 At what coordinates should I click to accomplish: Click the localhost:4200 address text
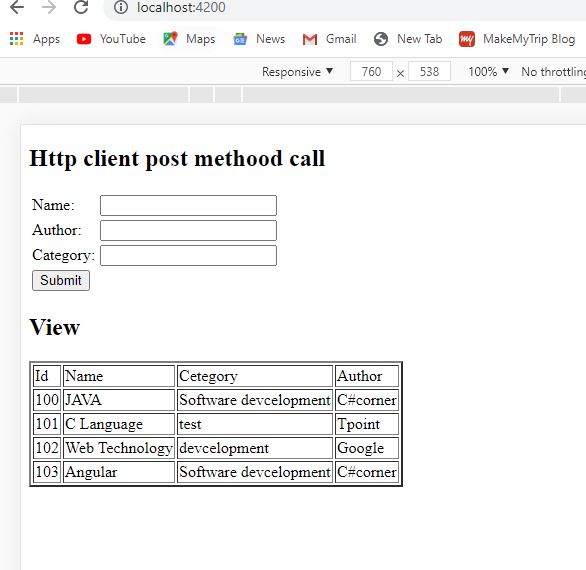pos(181,7)
